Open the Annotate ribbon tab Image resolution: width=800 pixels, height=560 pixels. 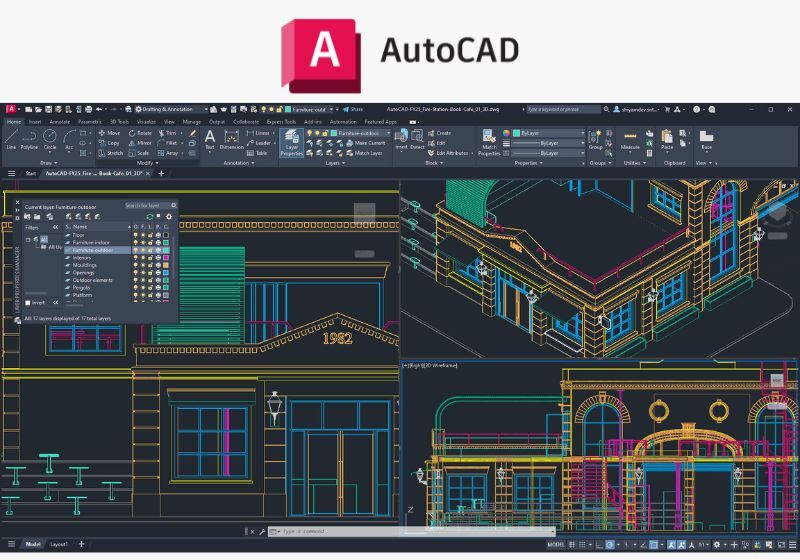coord(60,122)
